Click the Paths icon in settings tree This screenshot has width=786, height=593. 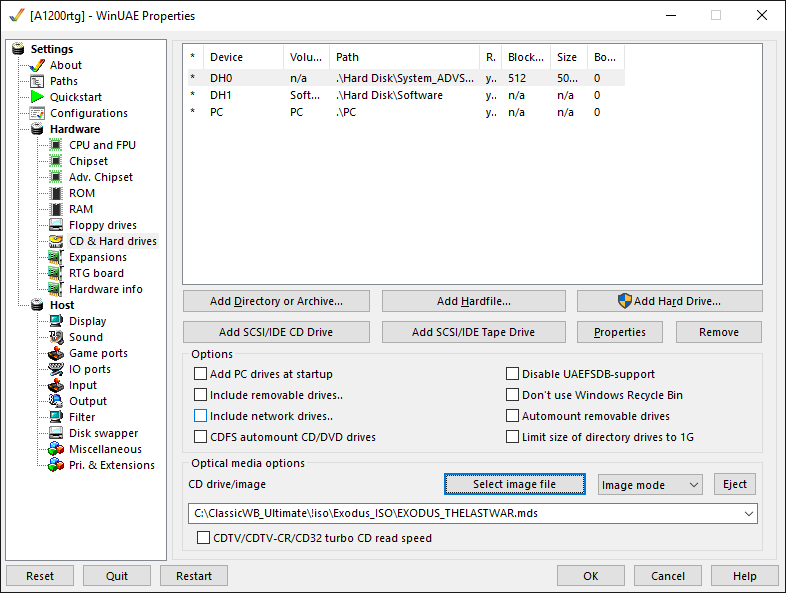[x=37, y=81]
